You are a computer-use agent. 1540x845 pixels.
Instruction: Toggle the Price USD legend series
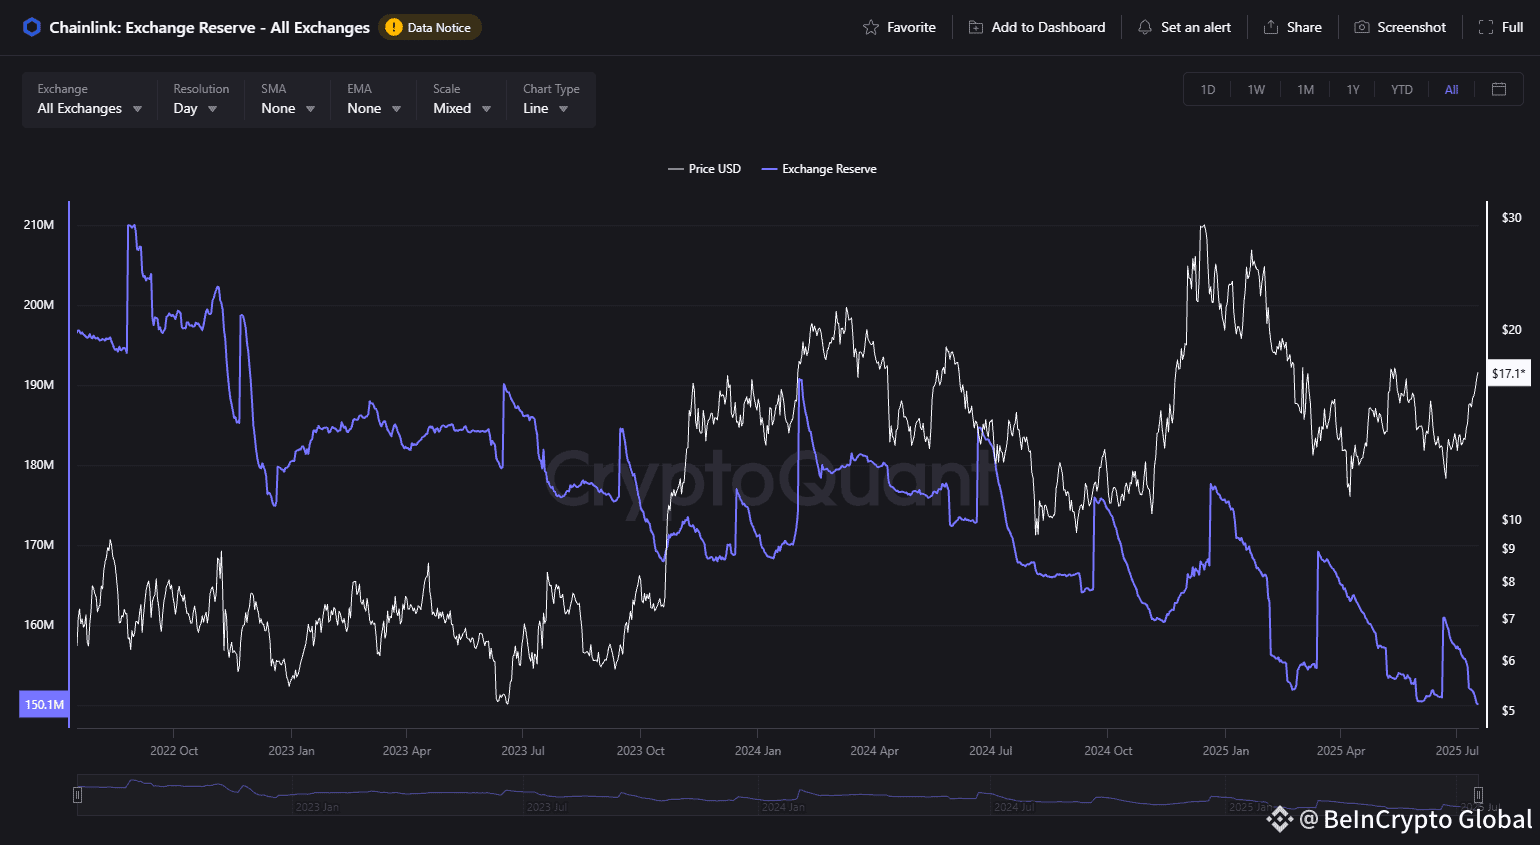point(705,169)
